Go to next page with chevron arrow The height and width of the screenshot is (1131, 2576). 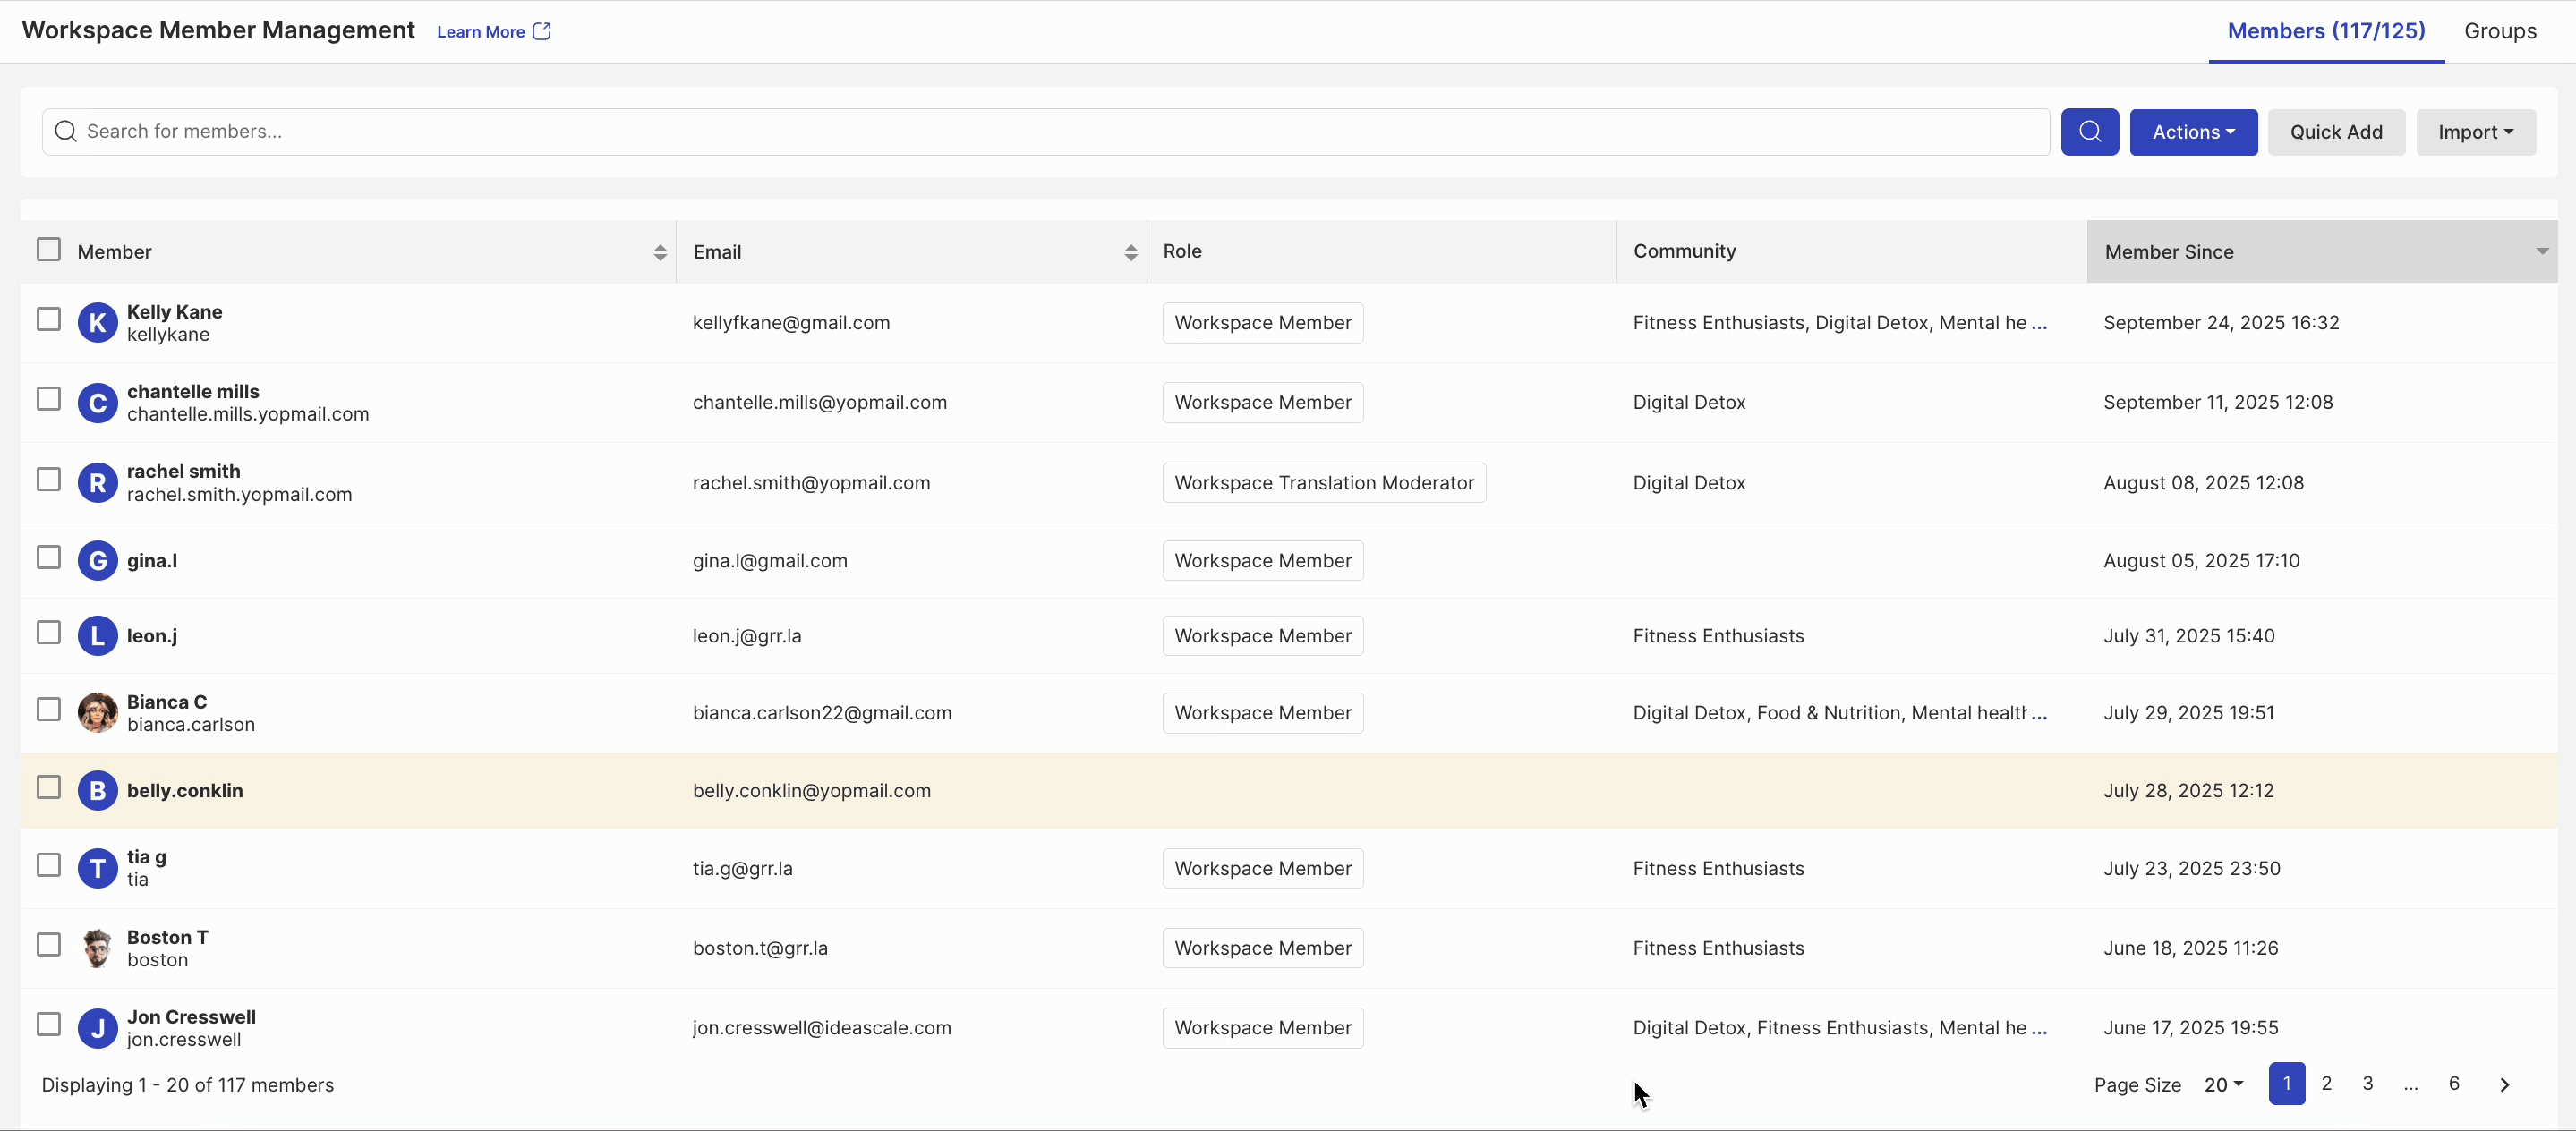[x=2504, y=1084]
